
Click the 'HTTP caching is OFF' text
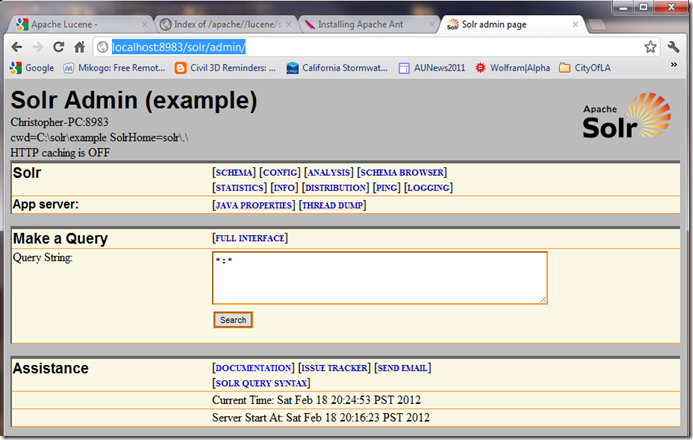point(61,153)
